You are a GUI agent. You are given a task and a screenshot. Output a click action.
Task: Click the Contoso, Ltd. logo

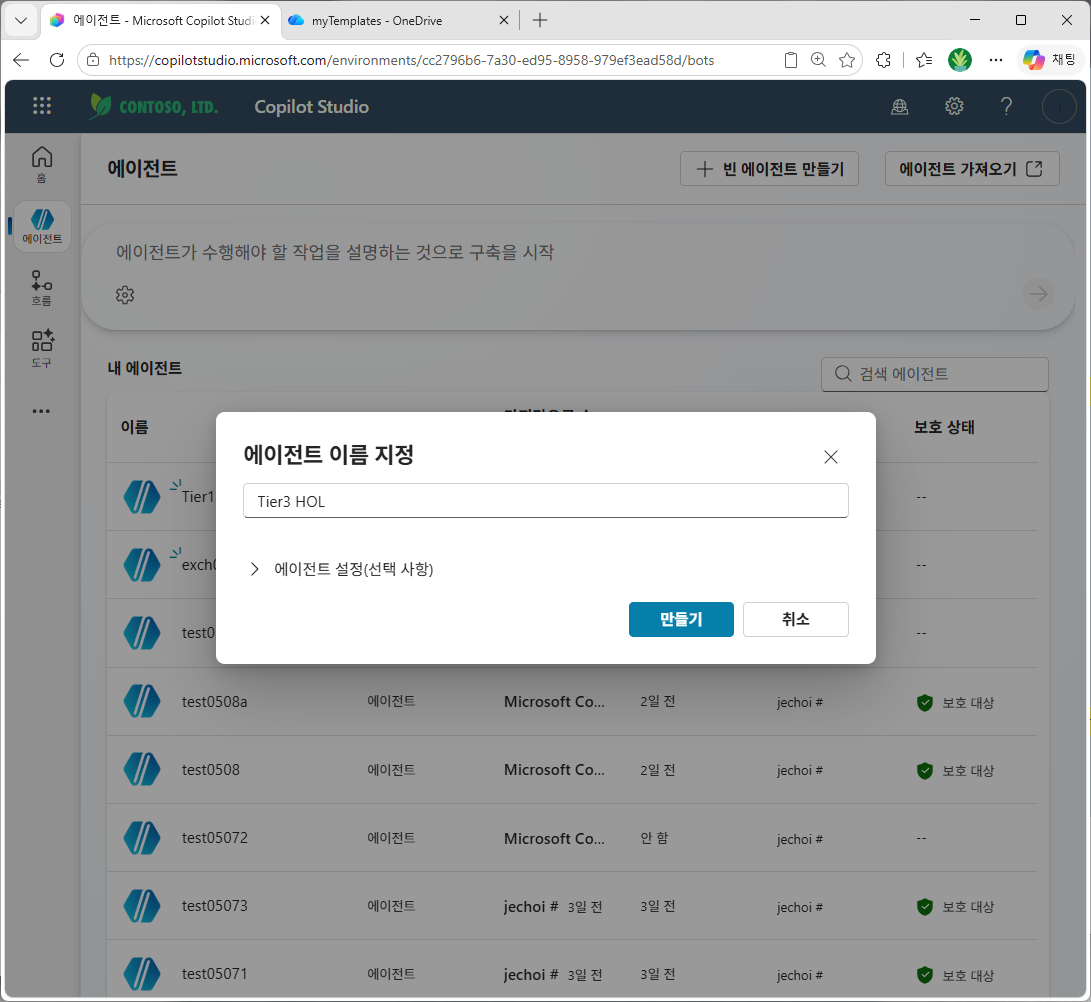click(154, 106)
